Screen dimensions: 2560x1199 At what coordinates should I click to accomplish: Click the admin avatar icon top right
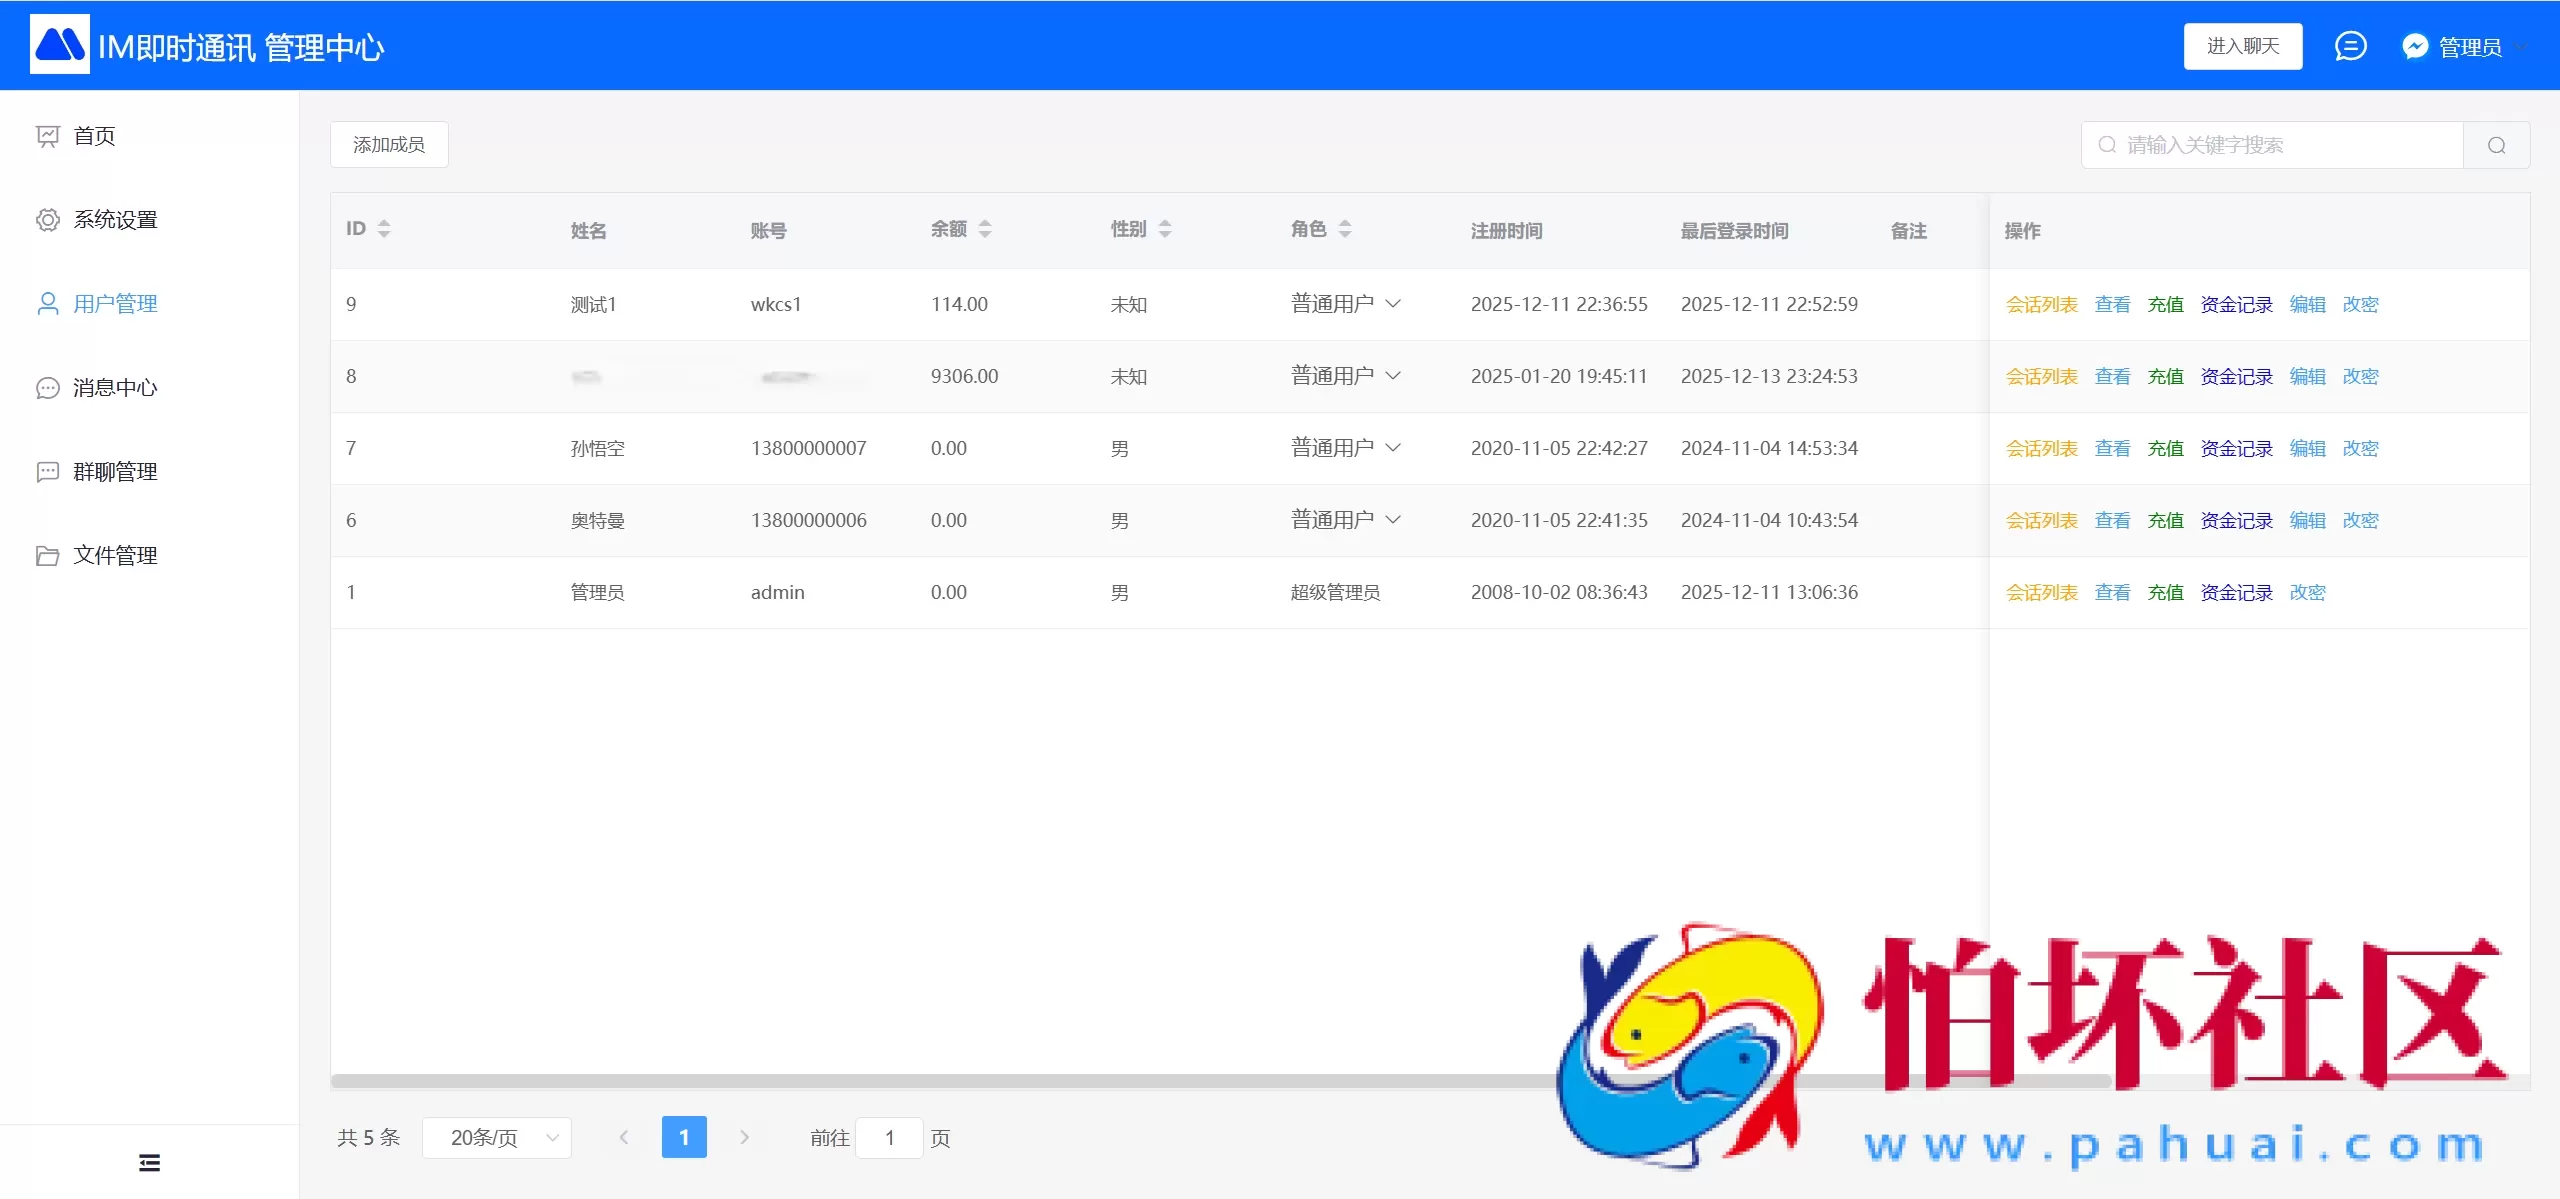pyautogui.click(x=2414, y=45)
